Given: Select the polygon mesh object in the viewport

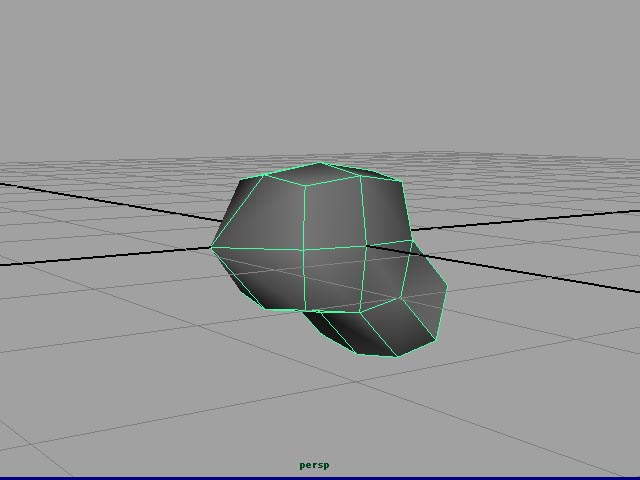Looking at the screenshot, I should 329,260.
